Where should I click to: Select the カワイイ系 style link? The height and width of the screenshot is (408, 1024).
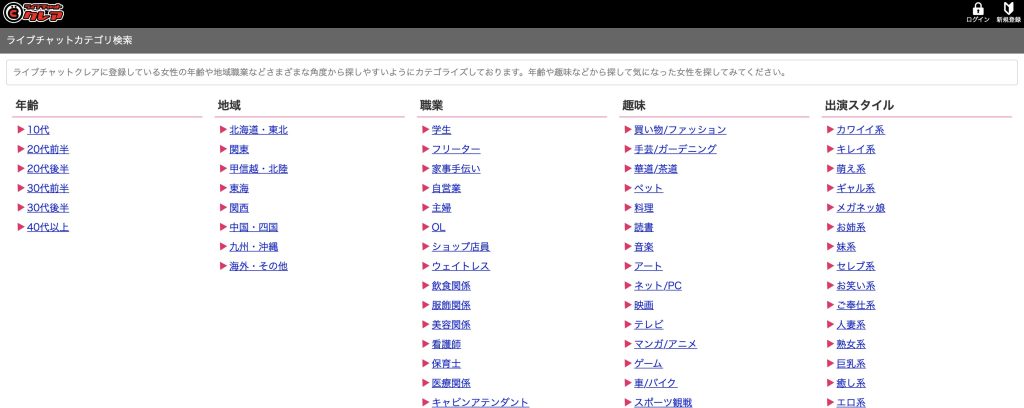click(861, 130)
